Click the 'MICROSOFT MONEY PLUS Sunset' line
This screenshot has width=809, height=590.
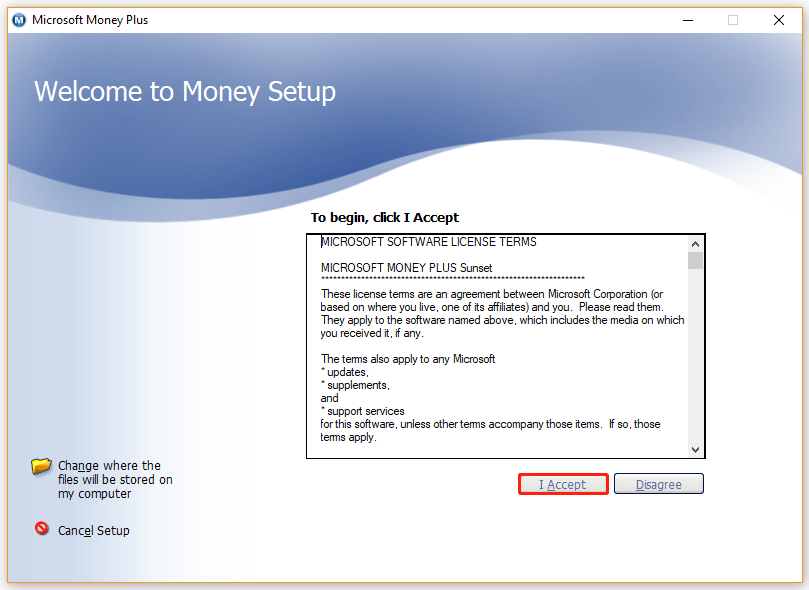(x=407, y=268)
